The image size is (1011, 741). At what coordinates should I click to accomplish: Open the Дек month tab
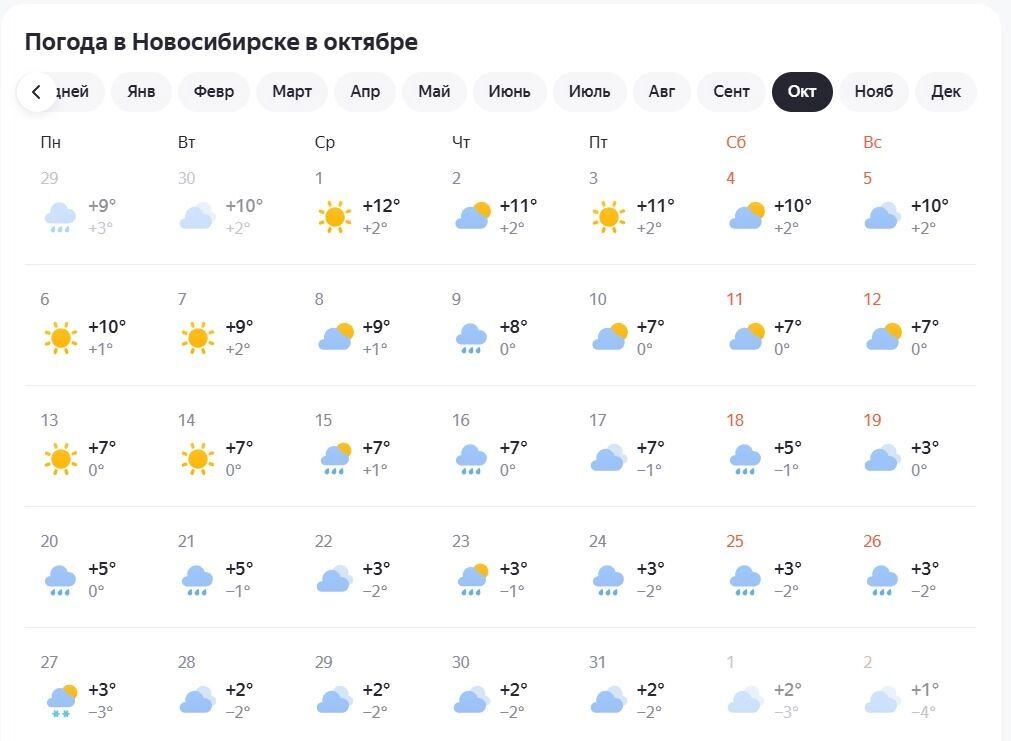coord(945,92)
